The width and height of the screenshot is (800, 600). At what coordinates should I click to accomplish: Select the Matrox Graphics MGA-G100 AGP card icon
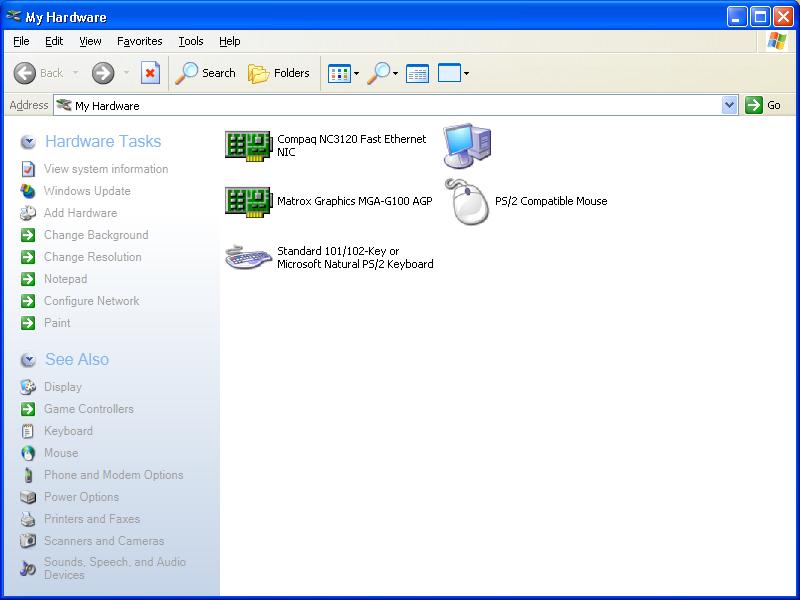(x=248, y=201)
